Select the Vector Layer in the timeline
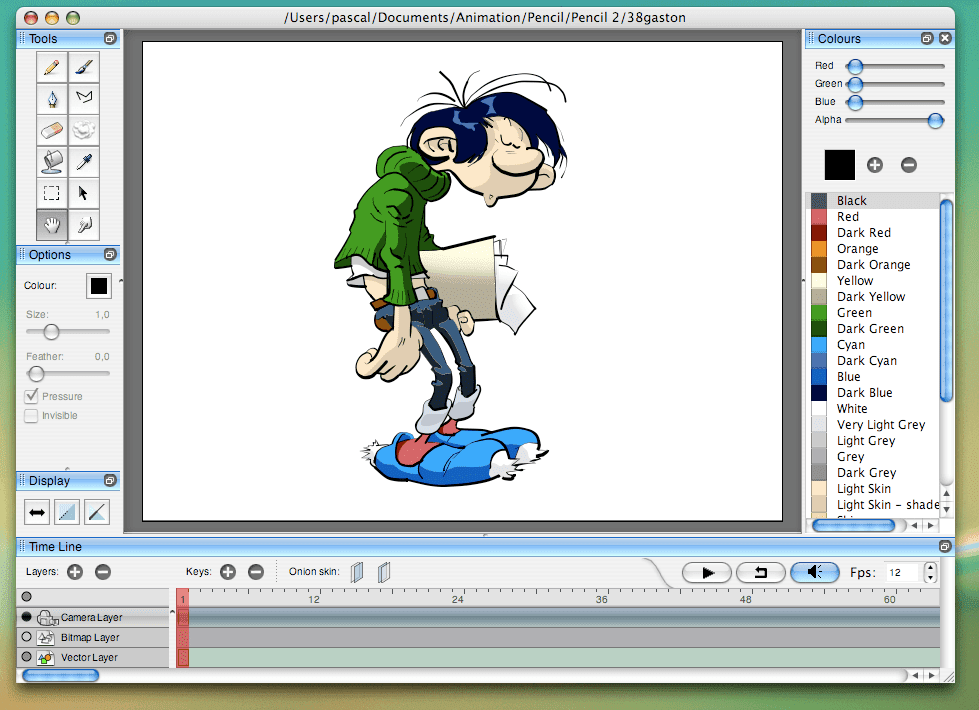This screenshot has width=979, height=710. tap(90, 657)
